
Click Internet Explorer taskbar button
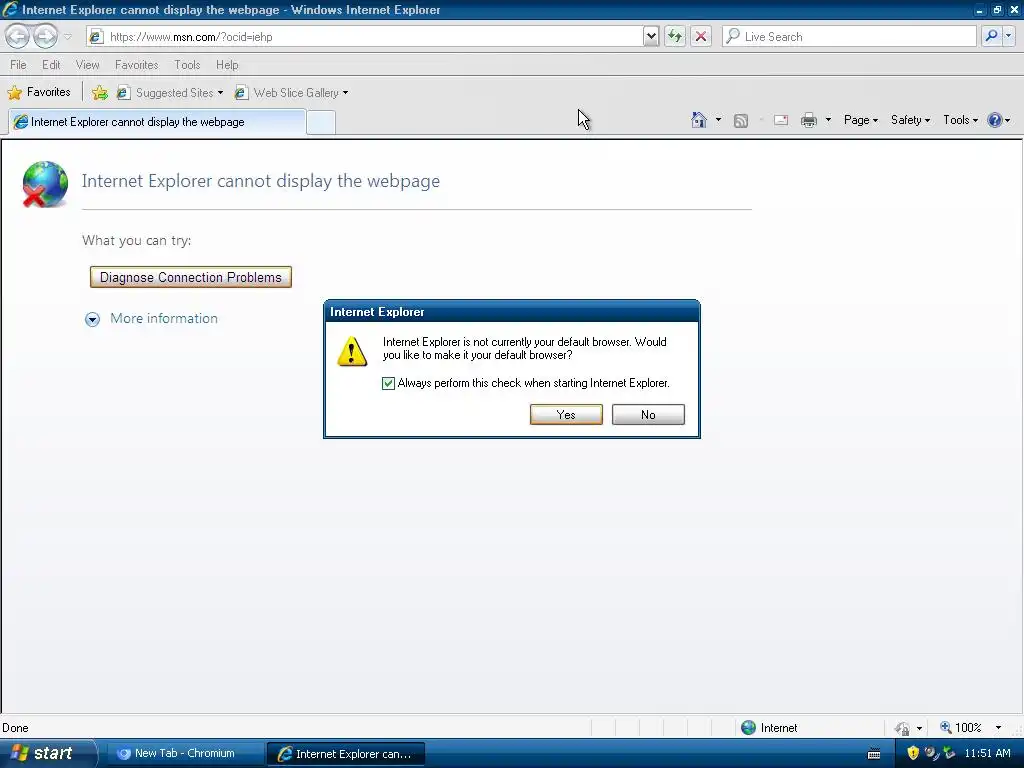click(346, 754)
